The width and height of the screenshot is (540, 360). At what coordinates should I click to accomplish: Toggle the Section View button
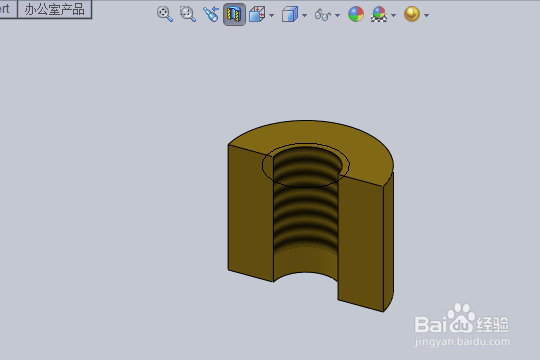coord(234,14)
